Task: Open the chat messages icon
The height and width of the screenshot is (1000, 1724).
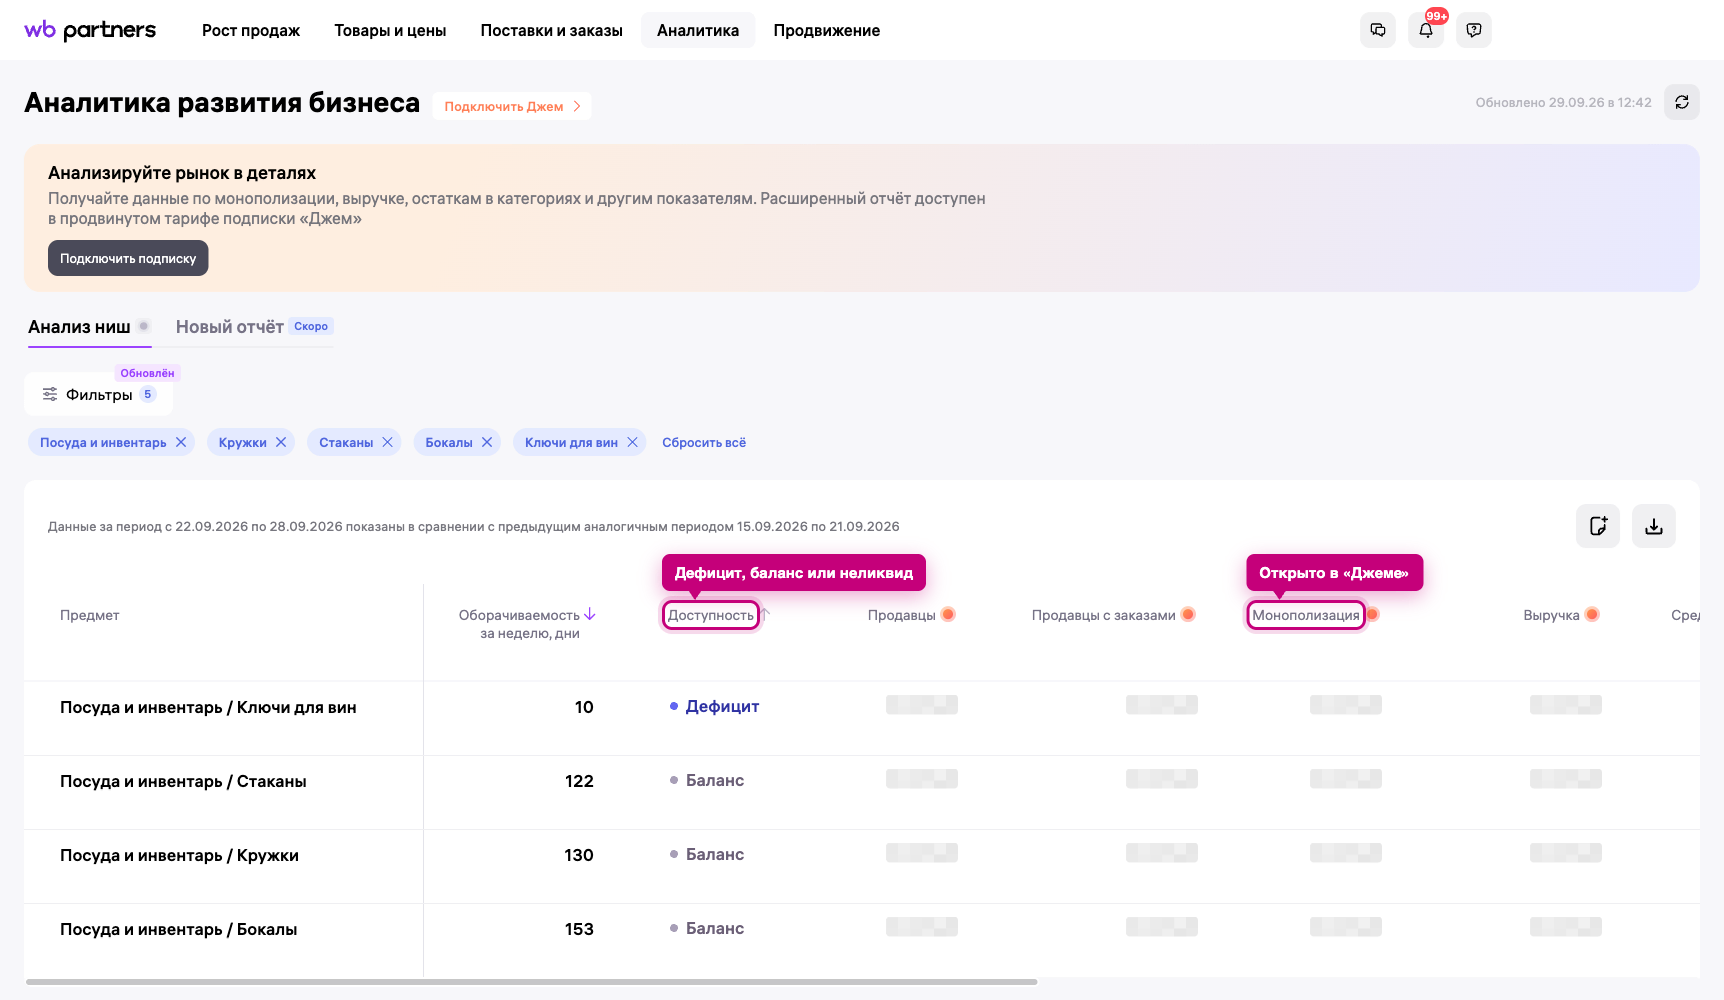Action: pos(1378,30)
